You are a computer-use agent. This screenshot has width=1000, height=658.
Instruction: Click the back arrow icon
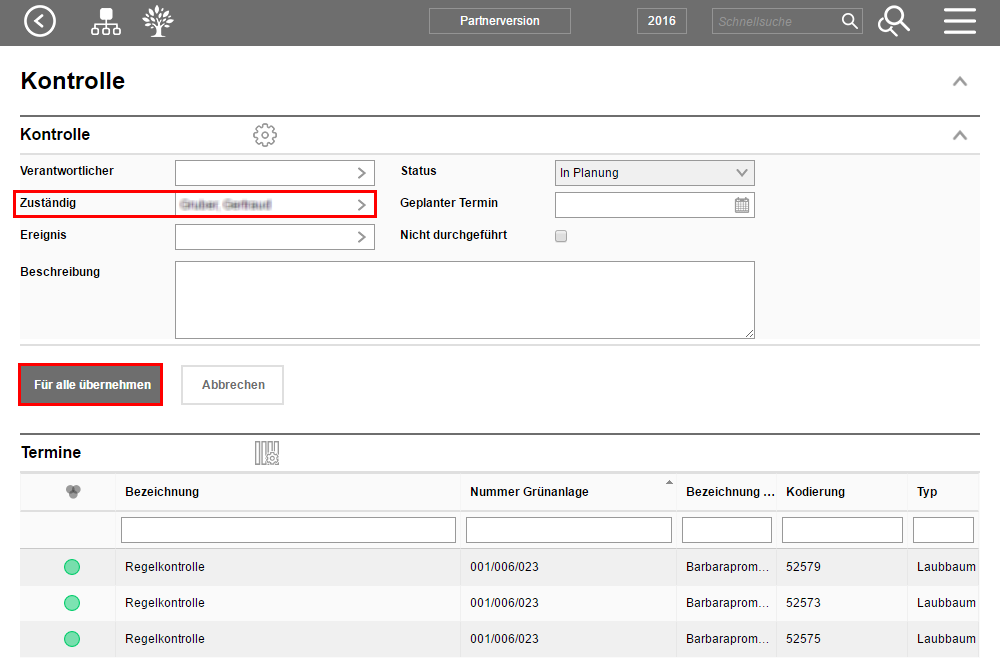pos(40,21)
